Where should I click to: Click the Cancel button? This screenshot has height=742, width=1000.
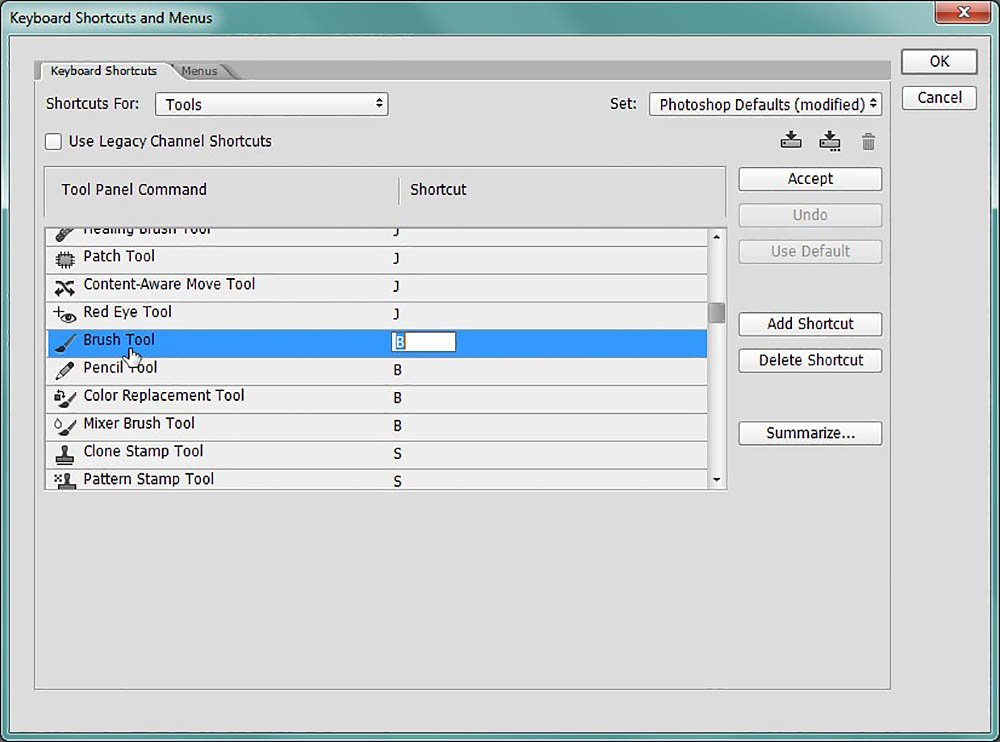pos(939,98)
